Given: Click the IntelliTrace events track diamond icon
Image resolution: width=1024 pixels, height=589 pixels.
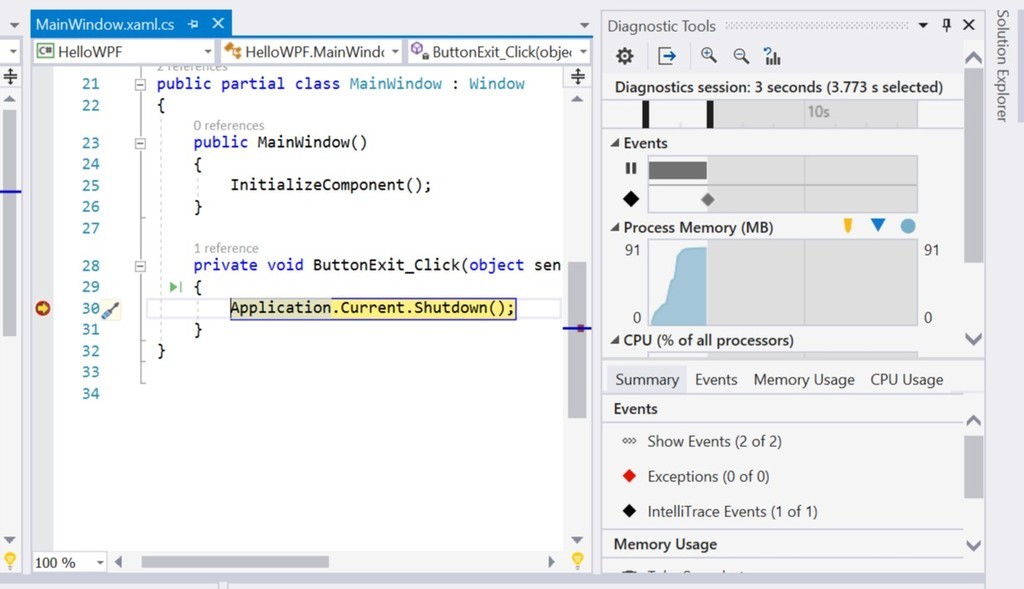Looking at the screenshot, I should coord(631,199).
